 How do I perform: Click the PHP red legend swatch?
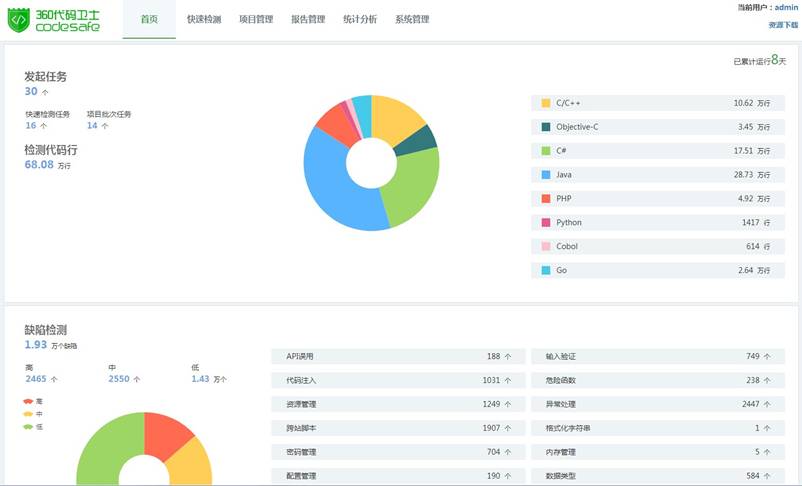546,198
